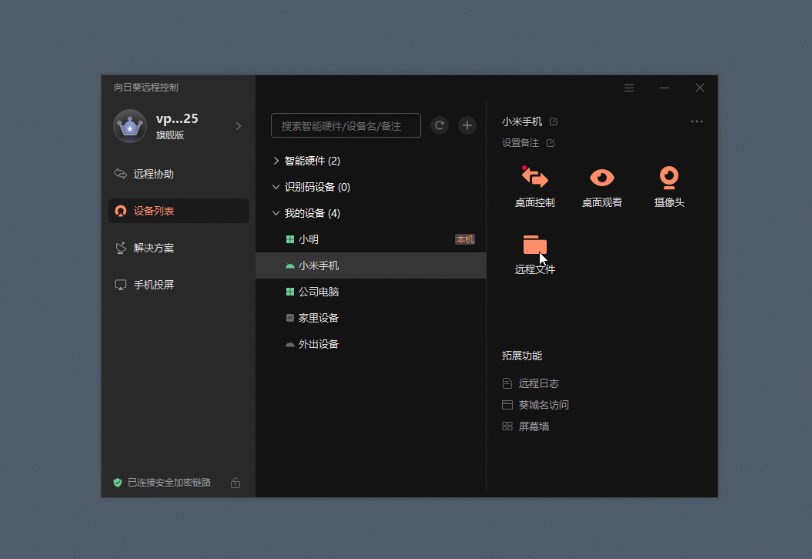812x559 pixels.
Task: Open the 摄像头 camera function
Action: pos(669,187)
